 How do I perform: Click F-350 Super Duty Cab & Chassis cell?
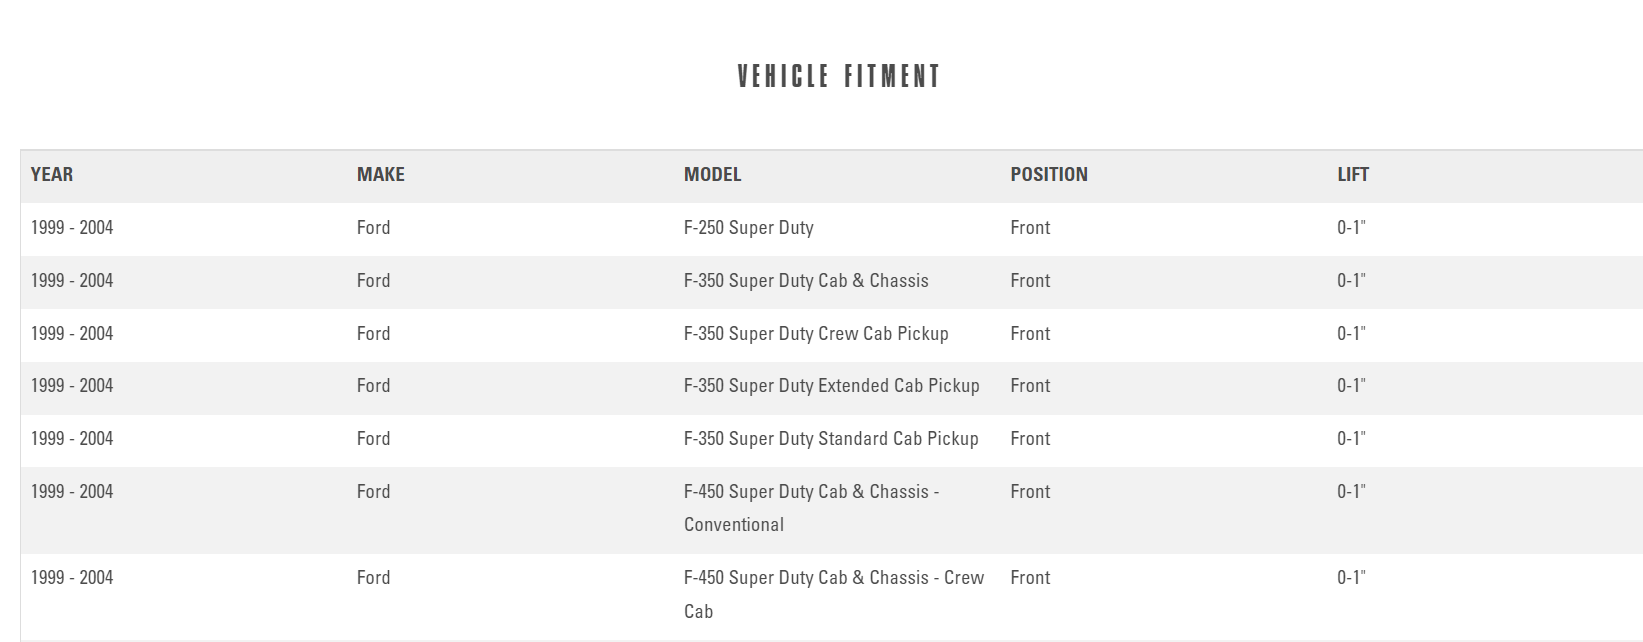click(x=806, y=281)
